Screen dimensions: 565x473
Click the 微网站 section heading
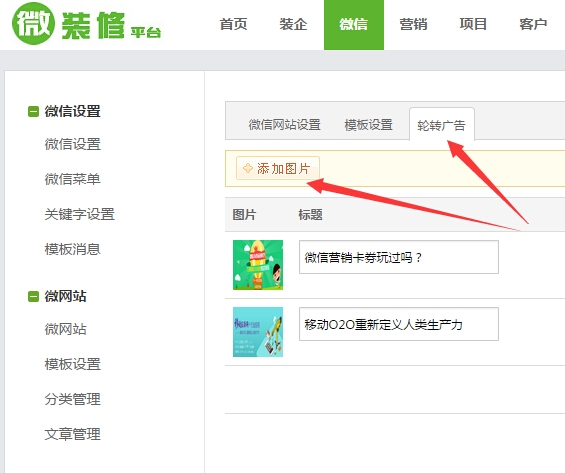pos(66,296)
